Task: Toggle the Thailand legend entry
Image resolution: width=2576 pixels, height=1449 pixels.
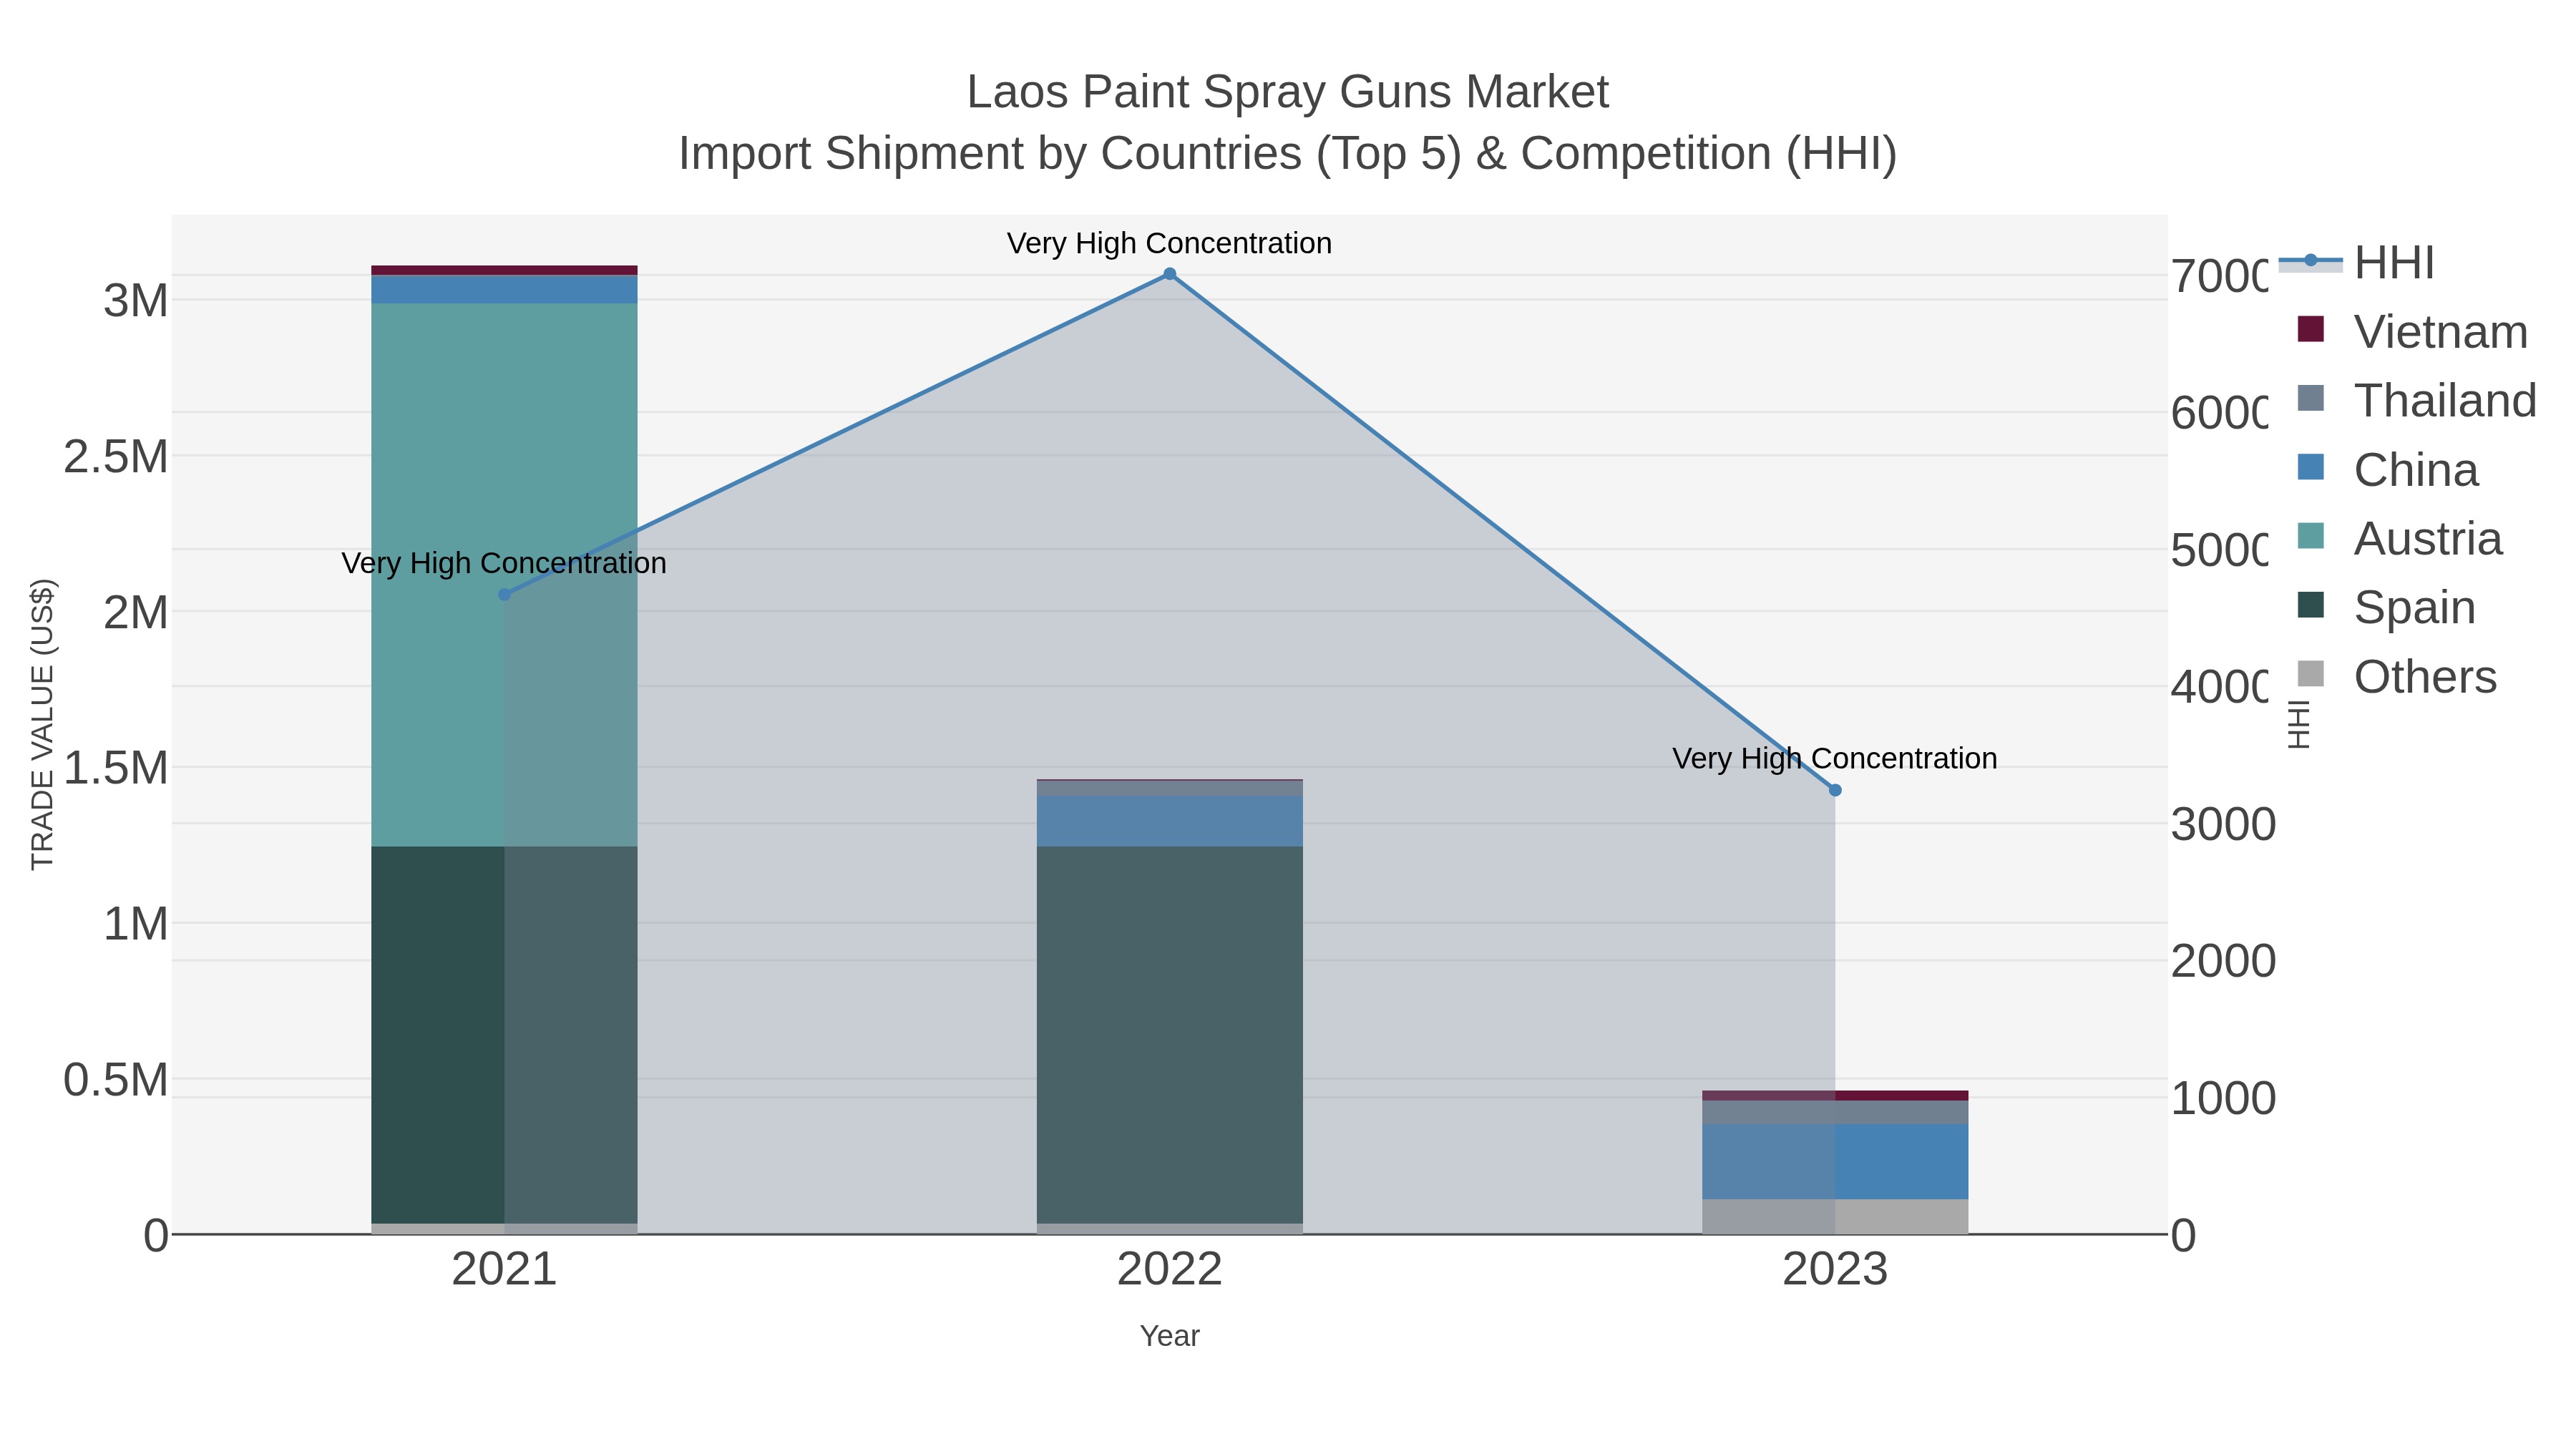Action: point(2417,401)
